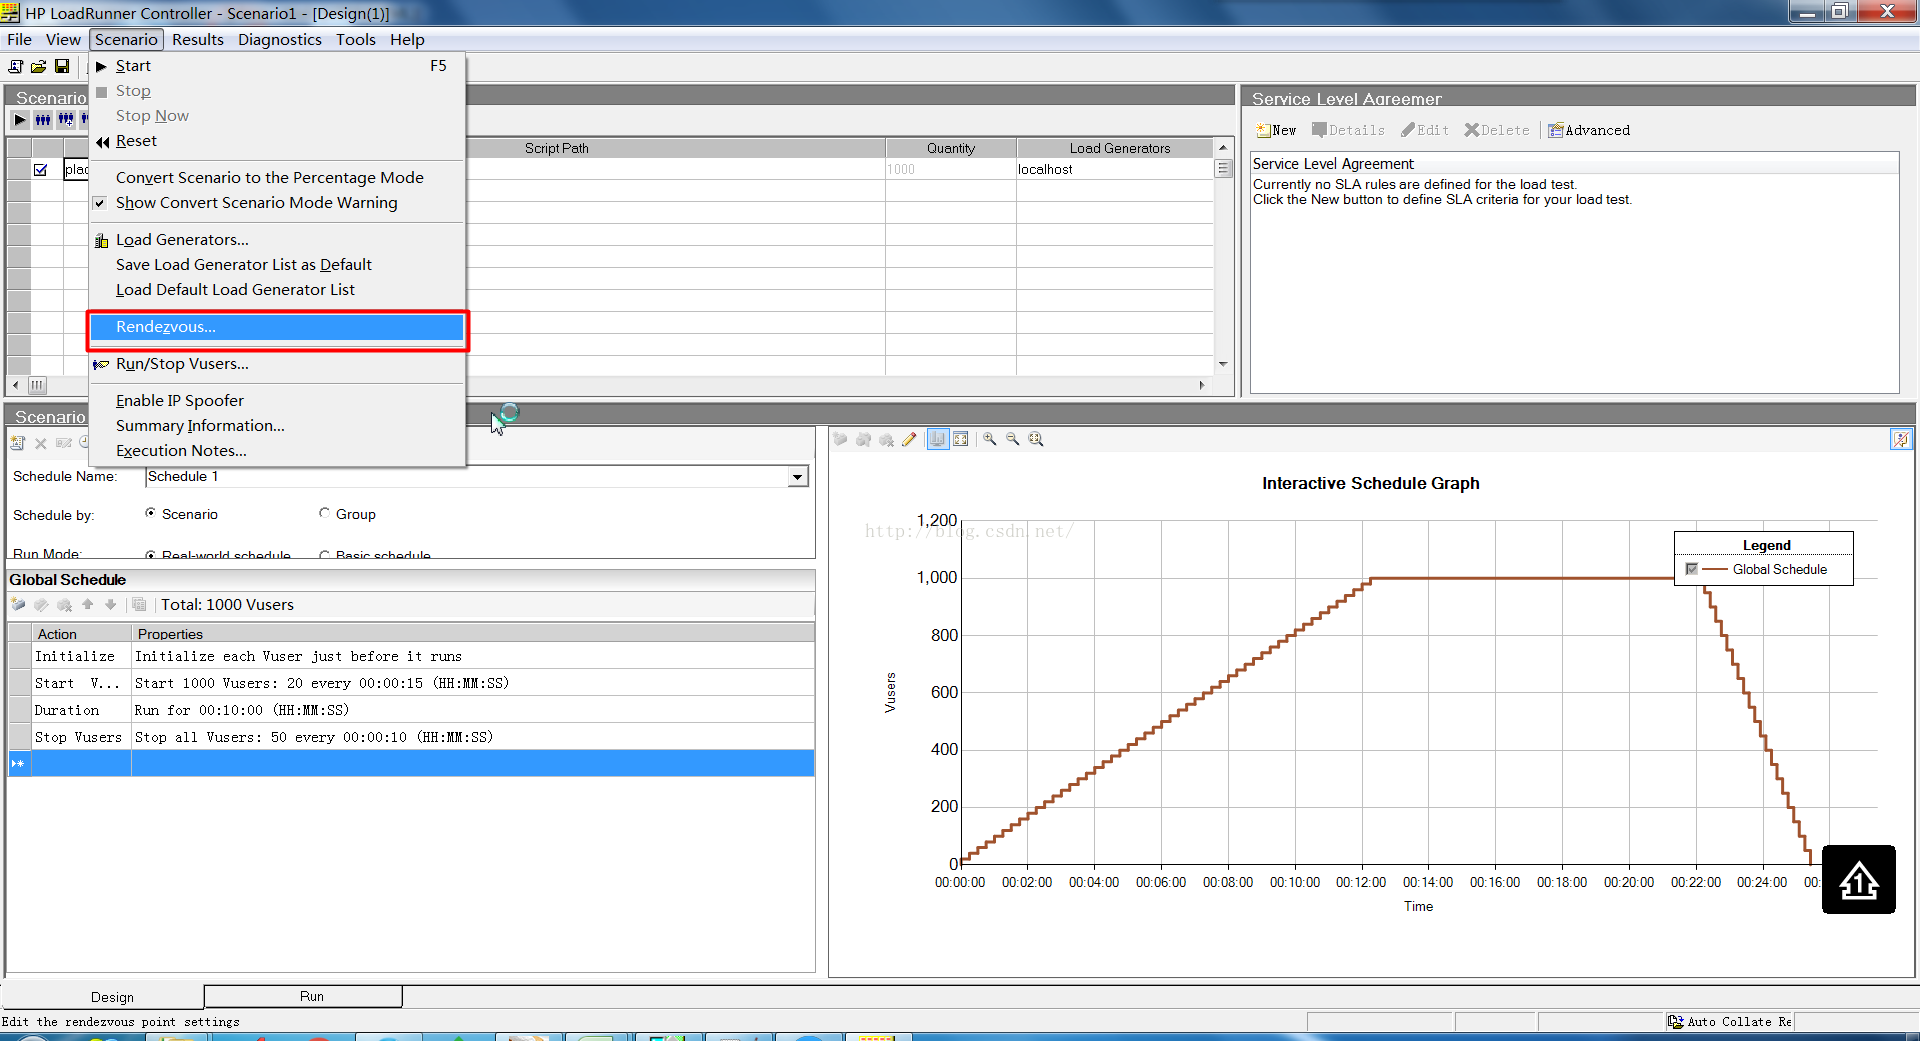Open the File menu
The image size is (1920, 1041).
coord(19,40)
